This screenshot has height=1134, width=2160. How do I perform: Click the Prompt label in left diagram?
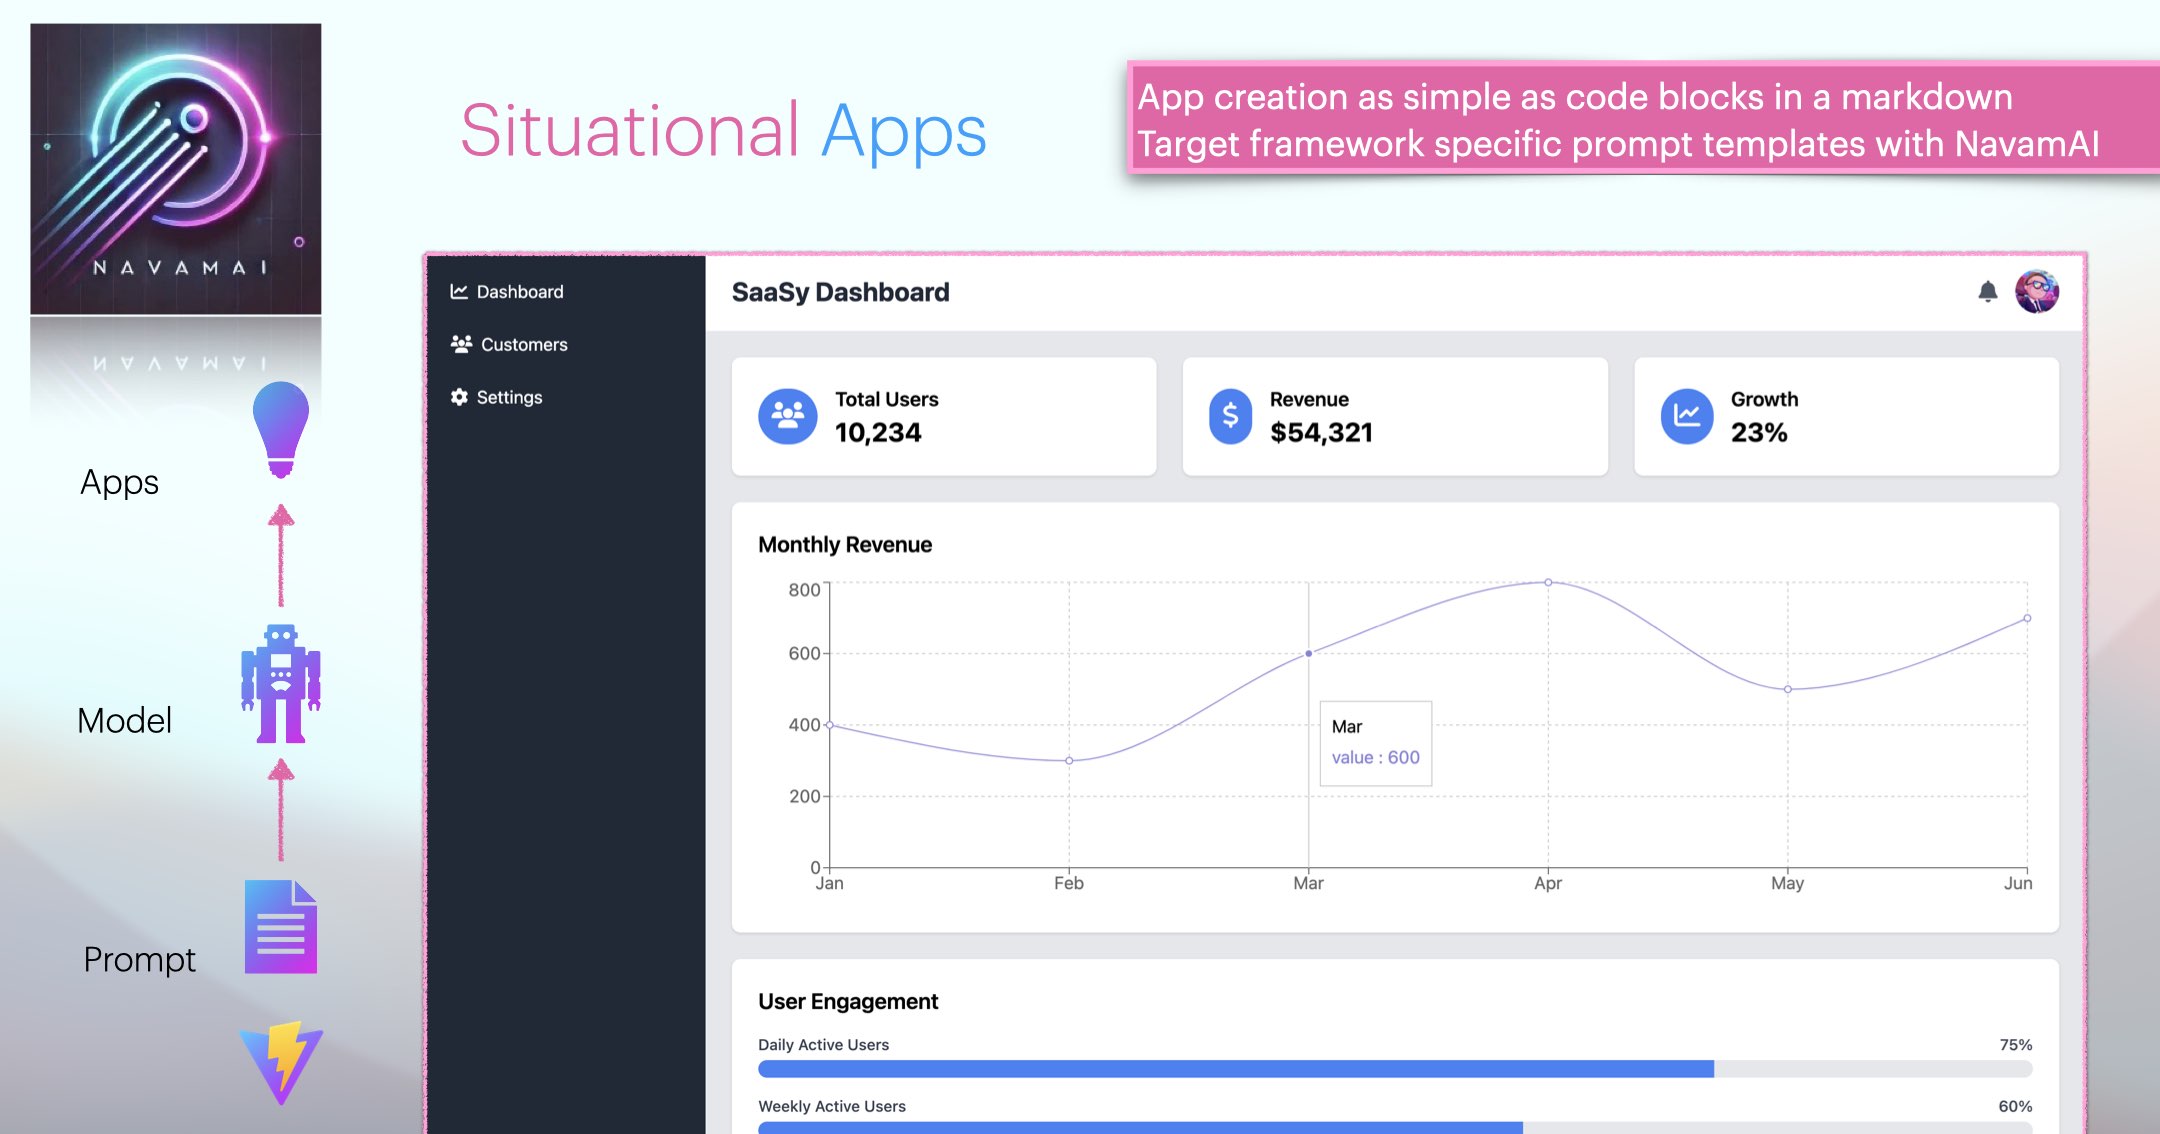[x=139, y=960]
